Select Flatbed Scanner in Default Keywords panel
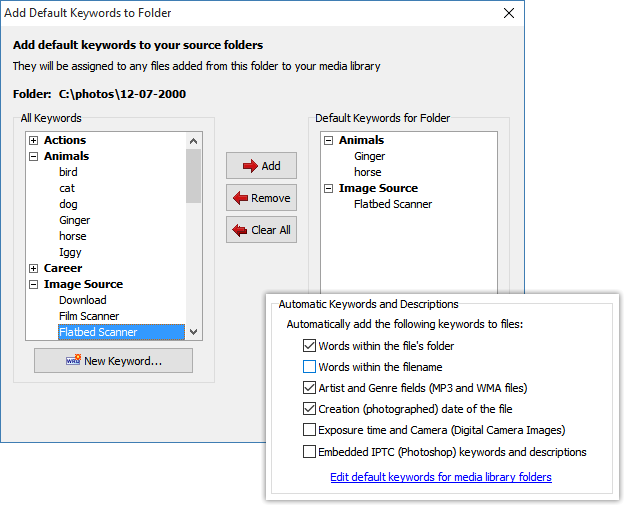The height and width of the screenshot is (505, 624). [393, 204]
